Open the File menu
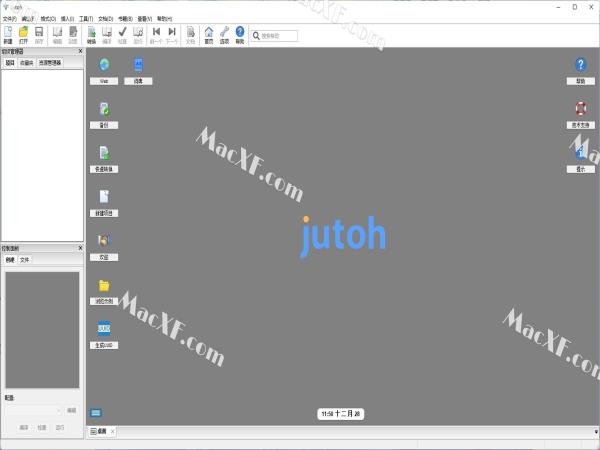 point(10,18)
